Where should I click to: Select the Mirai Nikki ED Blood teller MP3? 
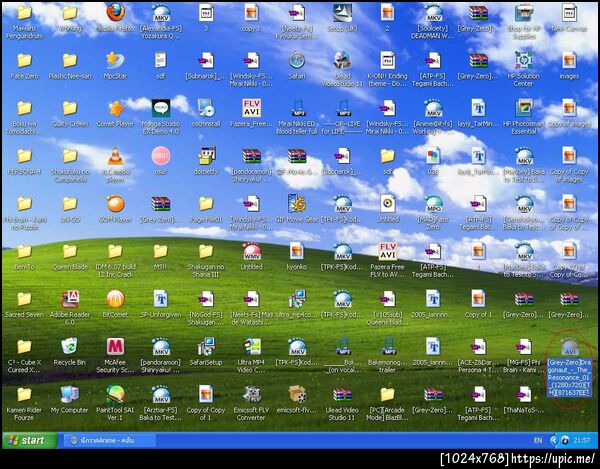point(297,109)
